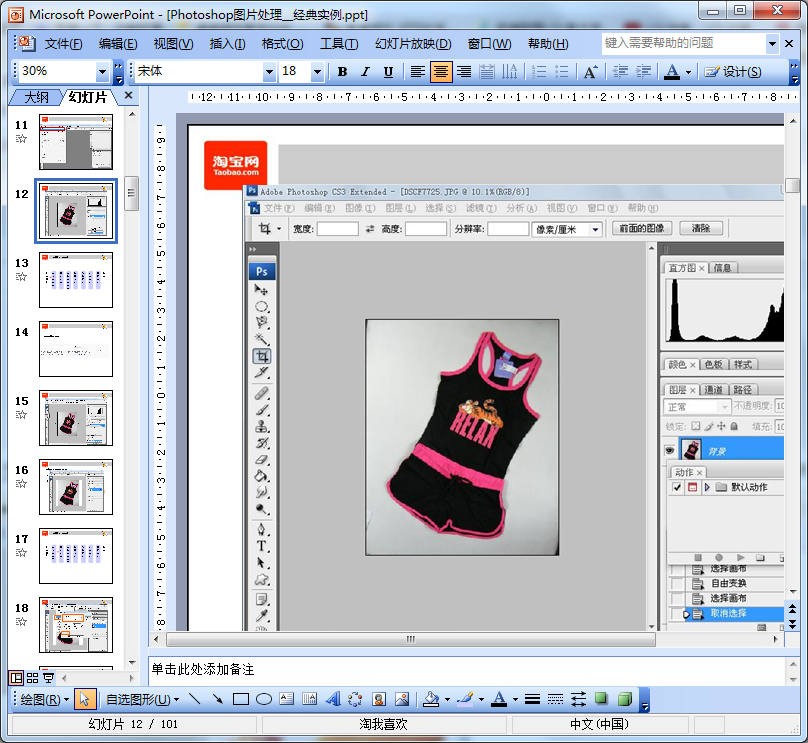Open the arrow style options
Screen dimensions: 808x743
tap(578, 699)
